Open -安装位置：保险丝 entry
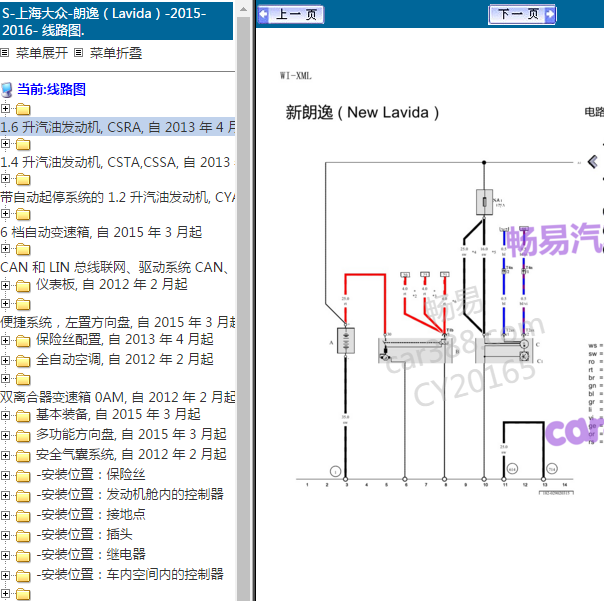Image resolution: width=604 pixels, height=601 pixels. coord(91,474)
